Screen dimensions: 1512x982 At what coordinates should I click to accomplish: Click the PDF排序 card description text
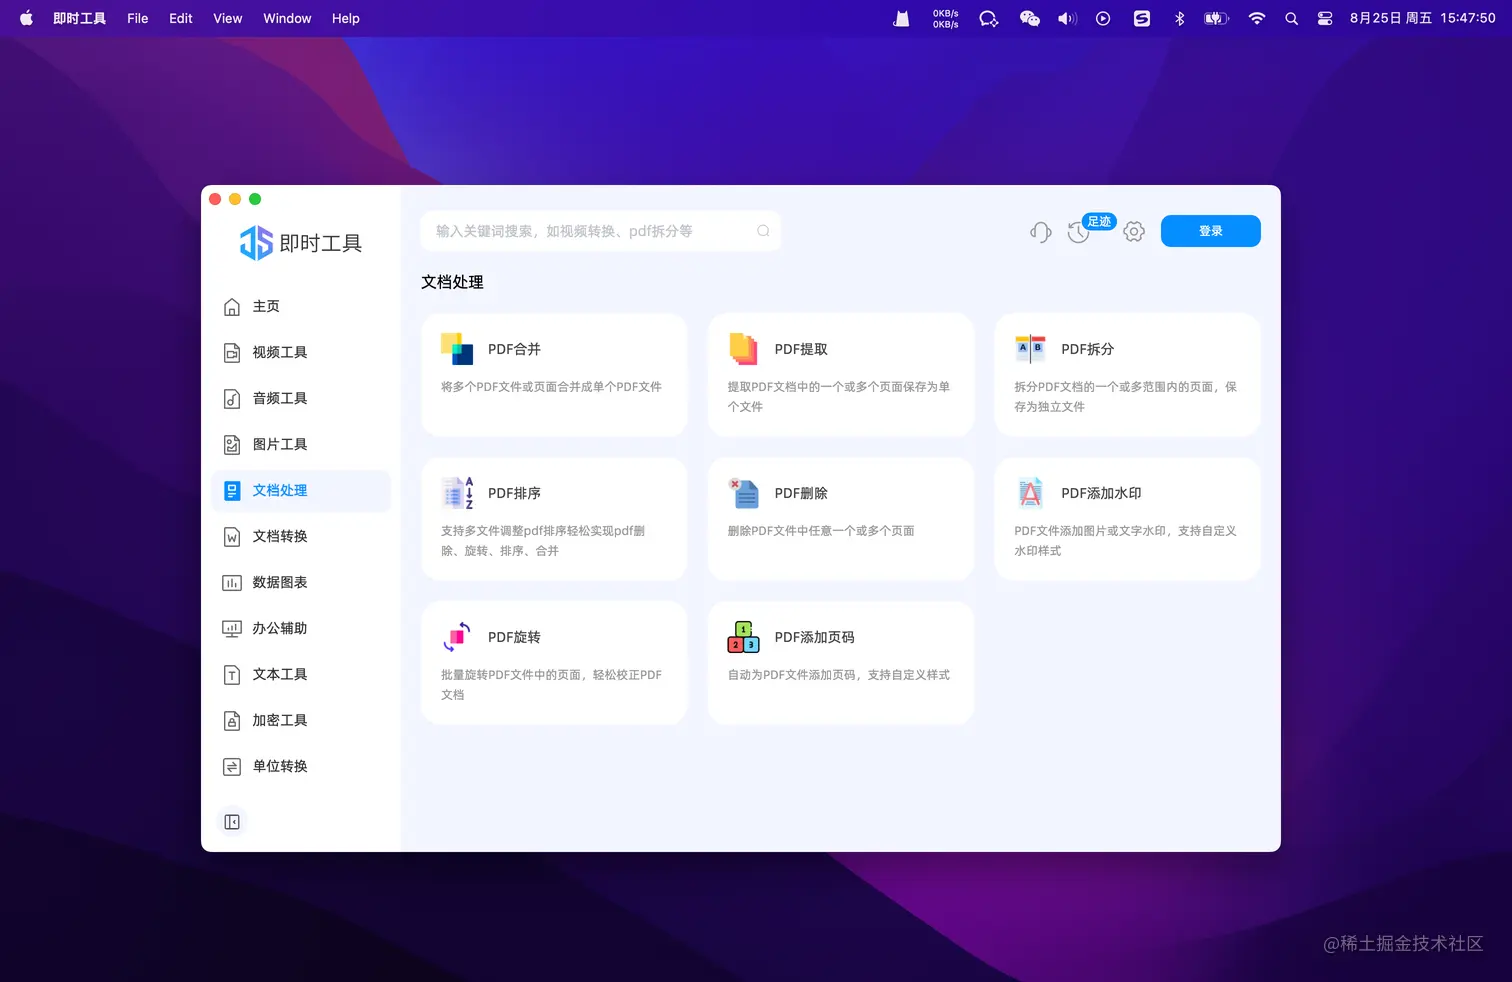tap(543, 541)
